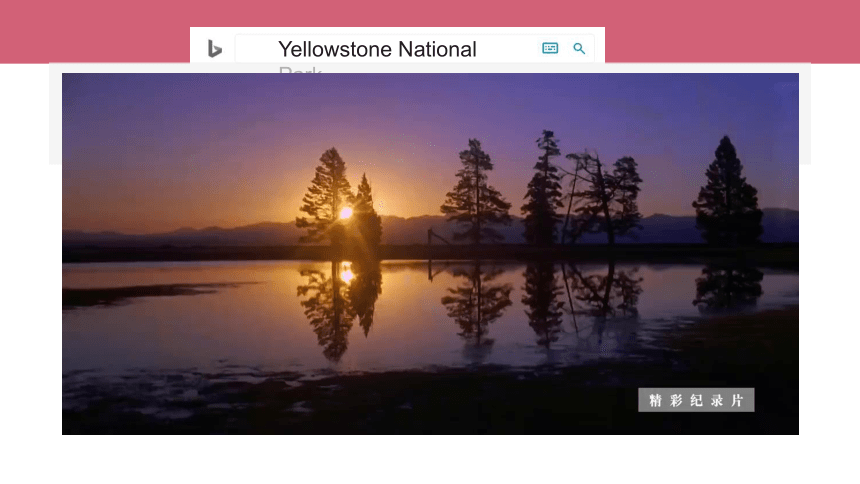
Task: Click the white blank area below the image
Action: (x=430, y=459)
